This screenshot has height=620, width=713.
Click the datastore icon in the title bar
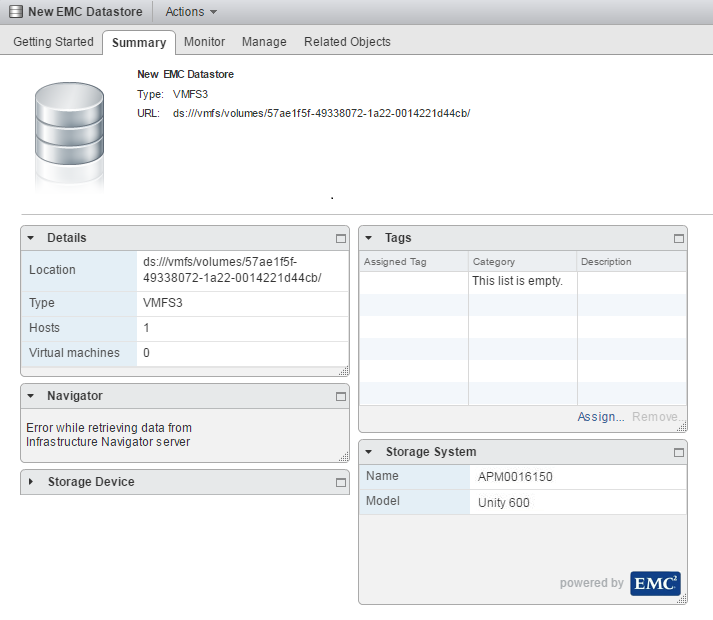15,12
